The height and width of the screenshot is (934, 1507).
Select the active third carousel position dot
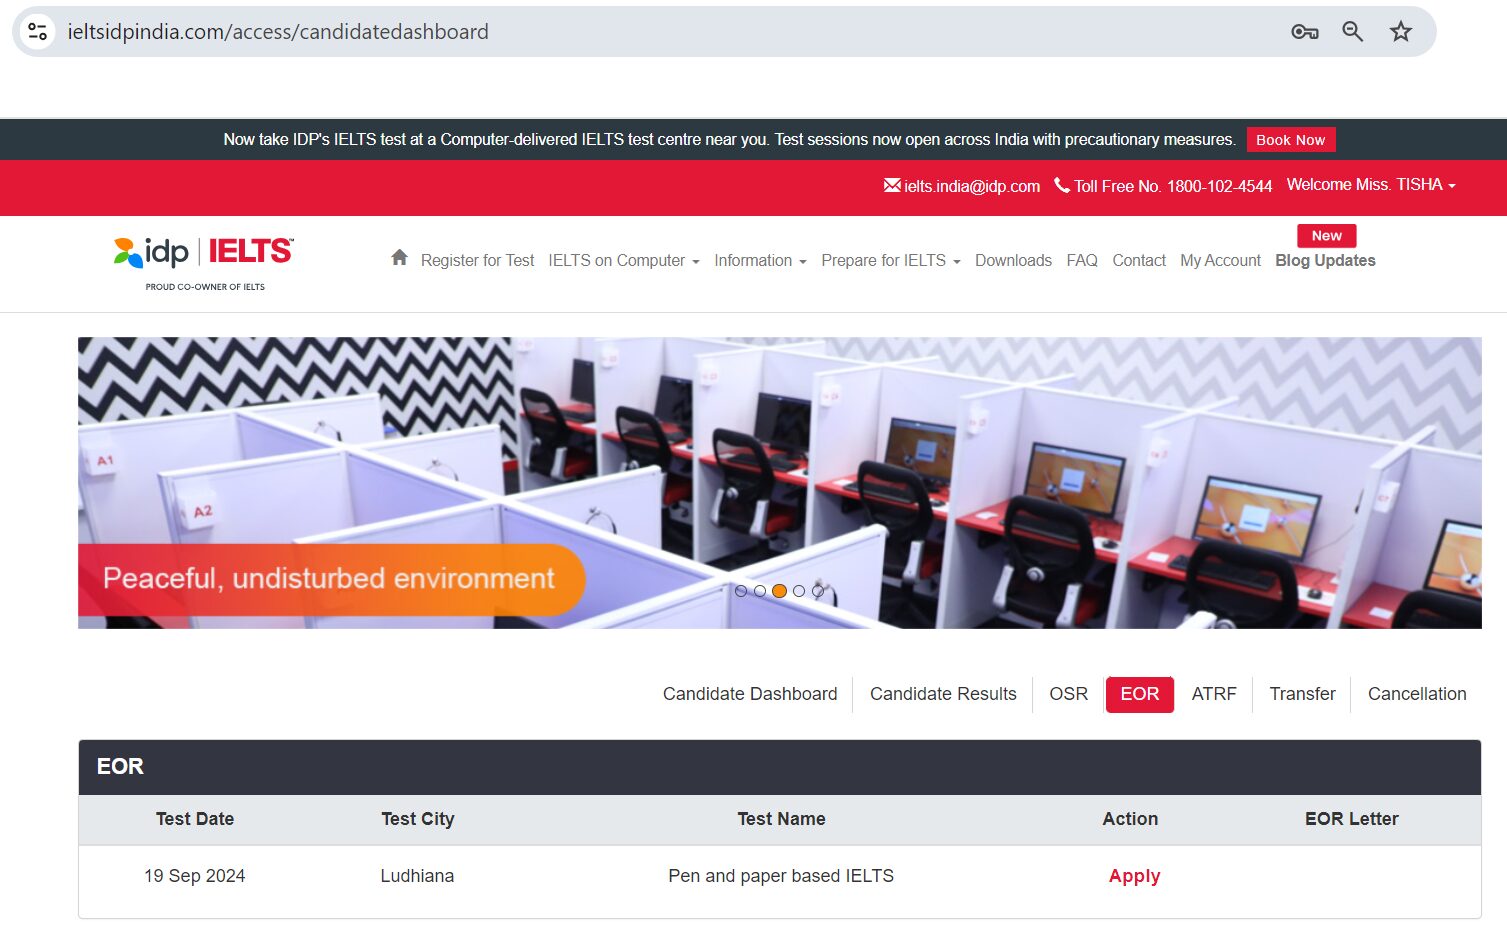point(779,591)
